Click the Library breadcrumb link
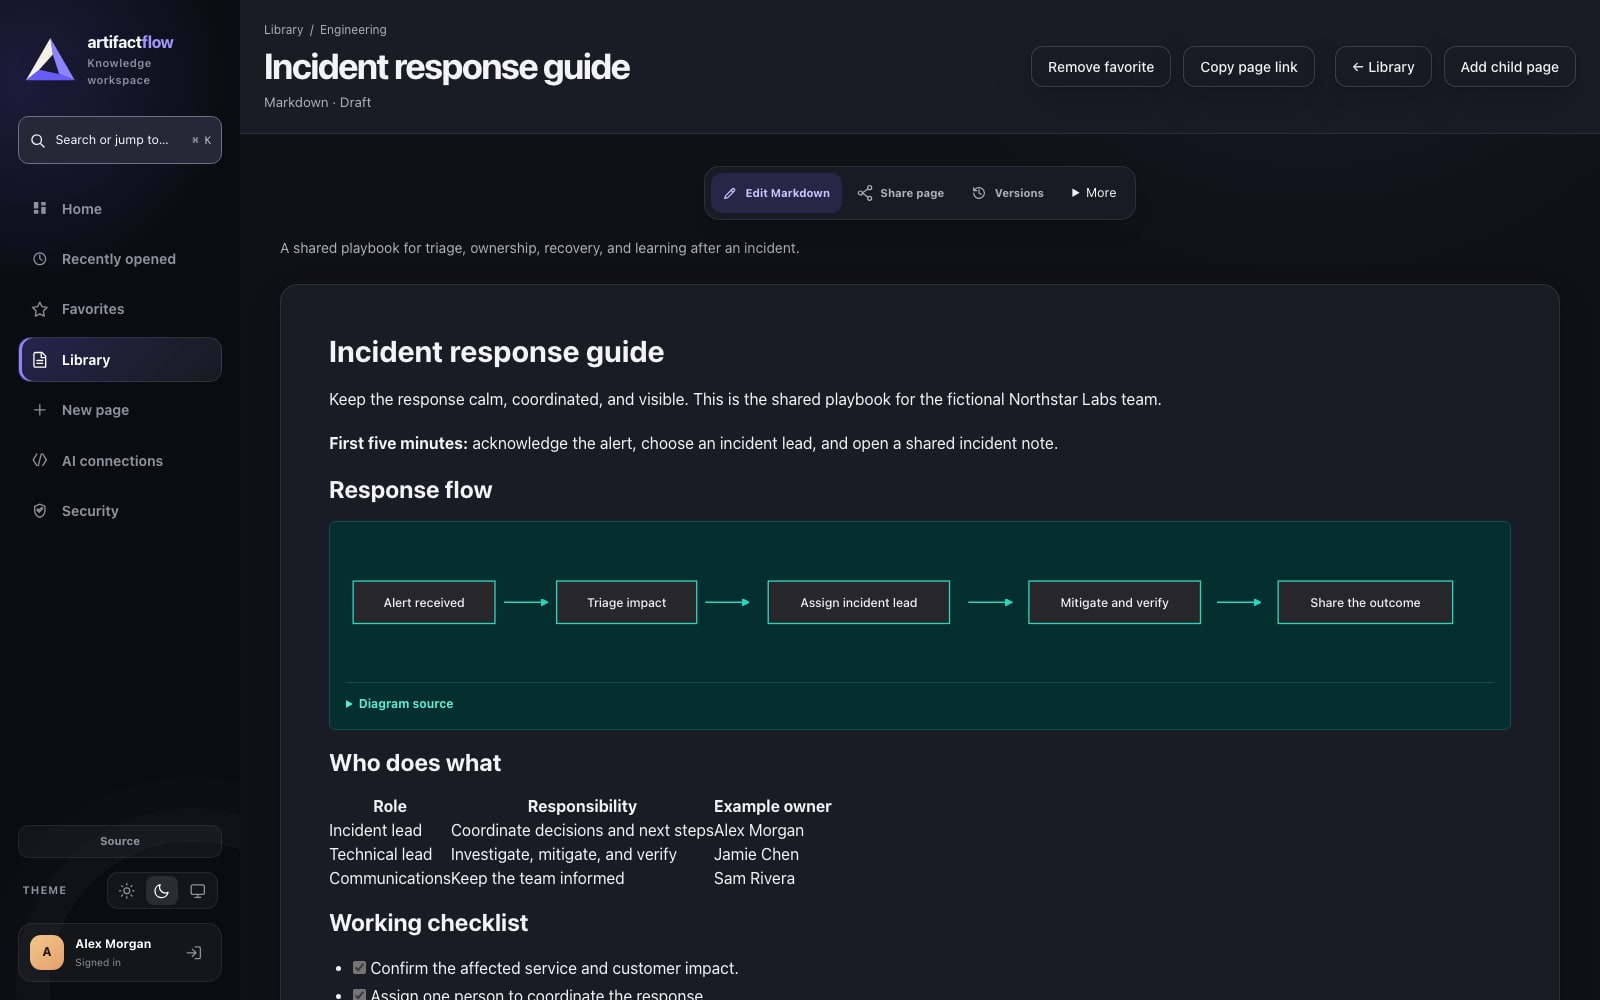 (x=283, y=30)
